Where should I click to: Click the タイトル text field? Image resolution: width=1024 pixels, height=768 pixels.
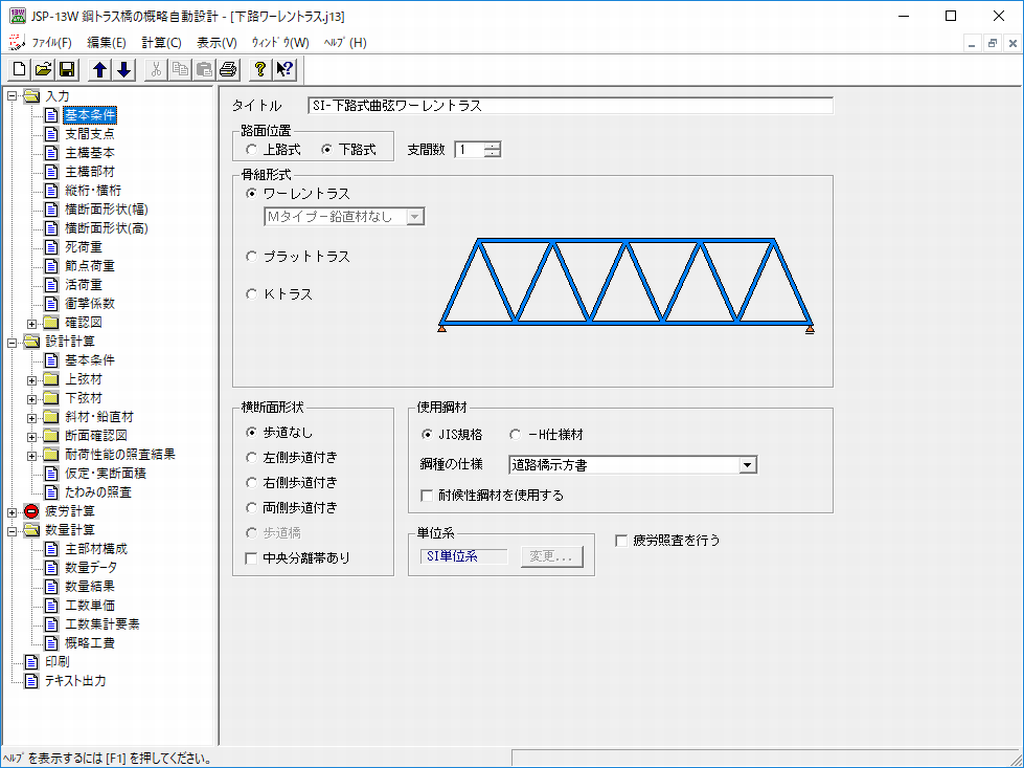[570, 106]
